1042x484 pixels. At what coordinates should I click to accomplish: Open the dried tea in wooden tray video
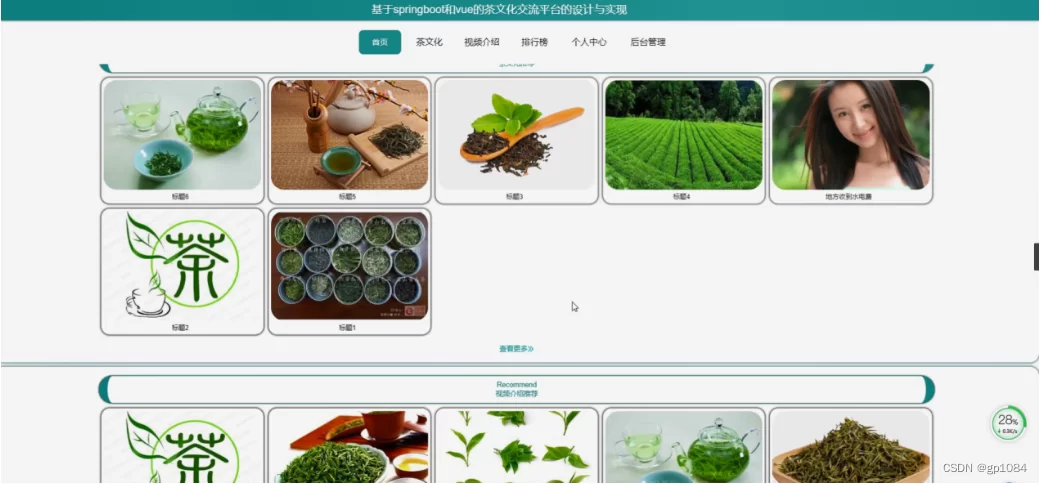pos(850,447)
